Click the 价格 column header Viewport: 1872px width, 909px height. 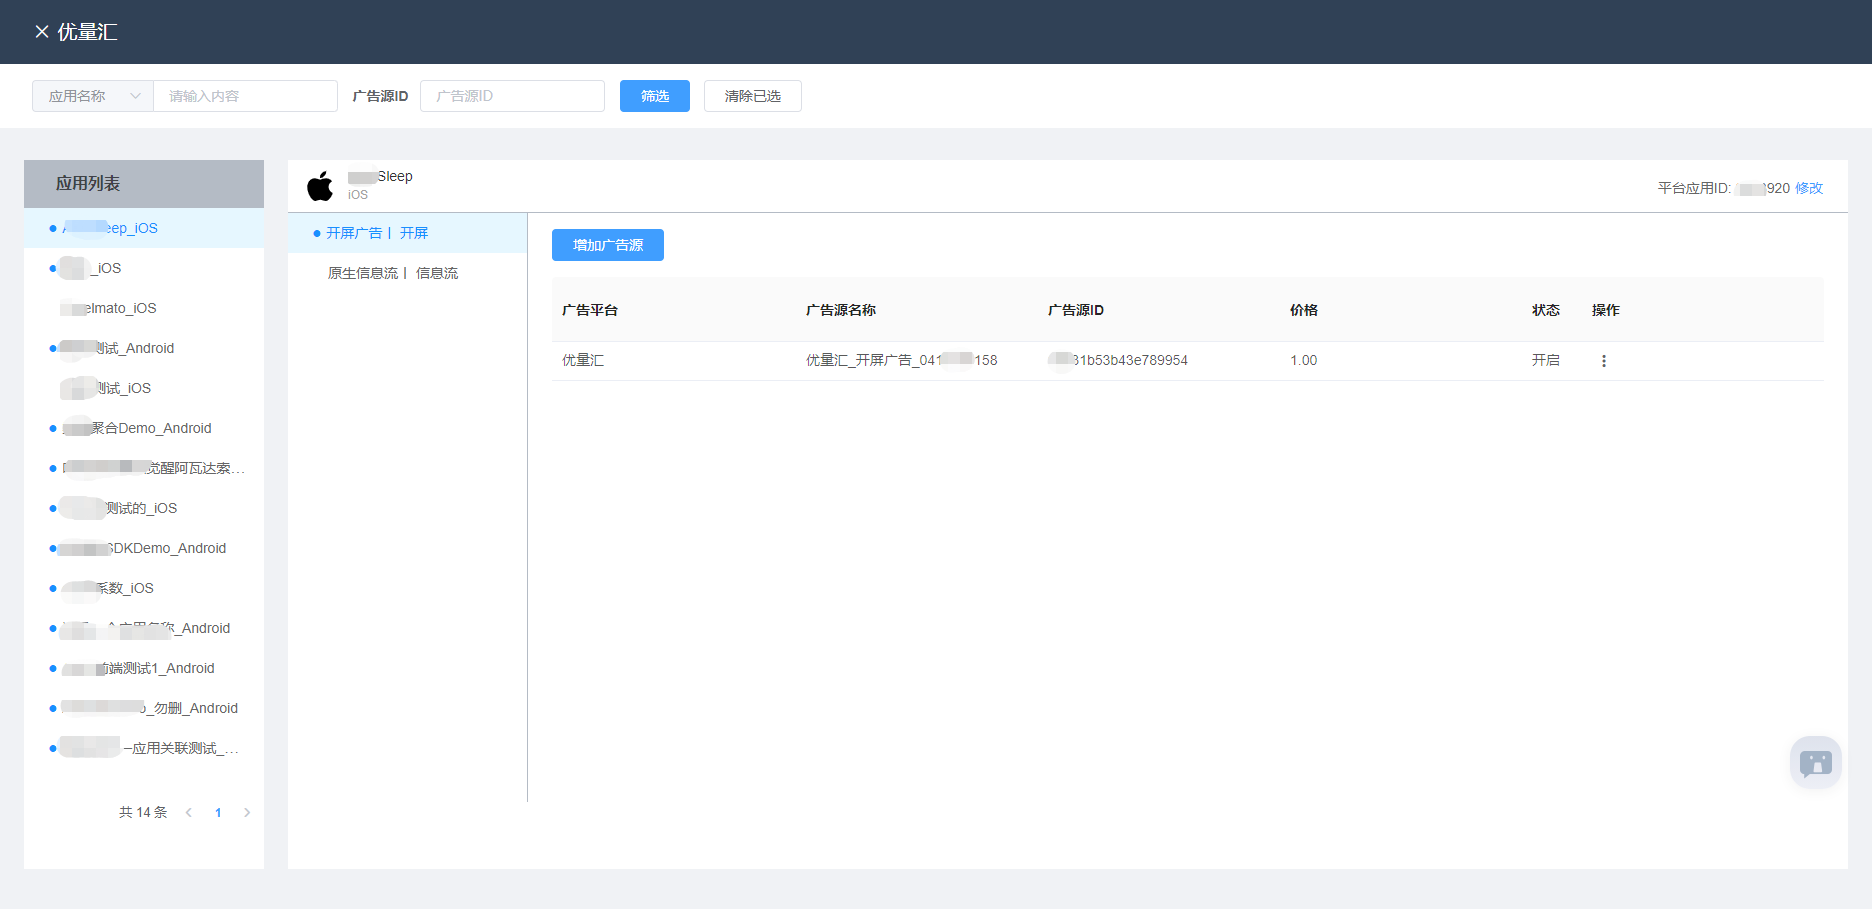tap(1304, 310)
